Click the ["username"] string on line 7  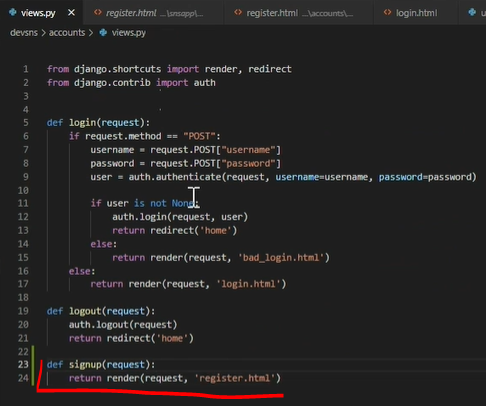click(x=248, y=150)
